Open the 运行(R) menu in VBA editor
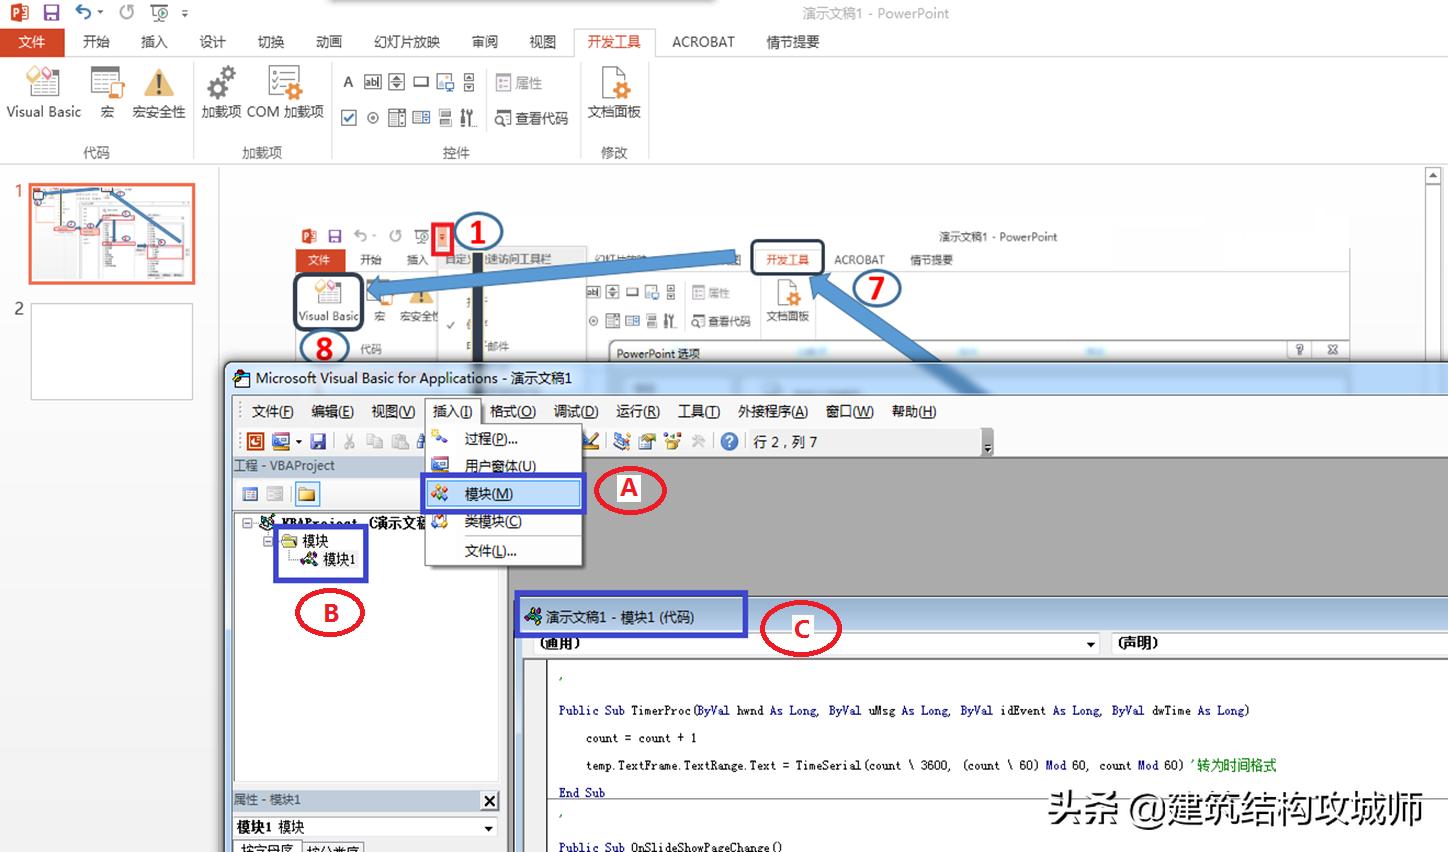1448x852 pixels. (x=638, y=411)
